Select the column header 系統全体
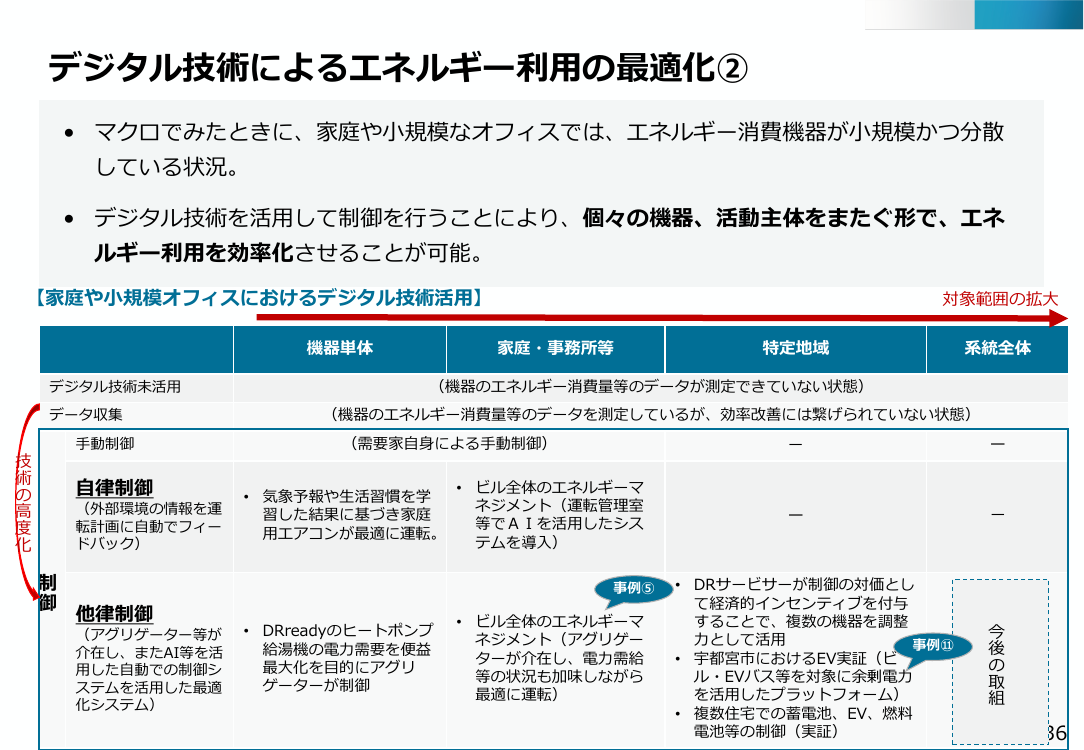The width and height of the screenshot is (1084, 750). point(997,348)
